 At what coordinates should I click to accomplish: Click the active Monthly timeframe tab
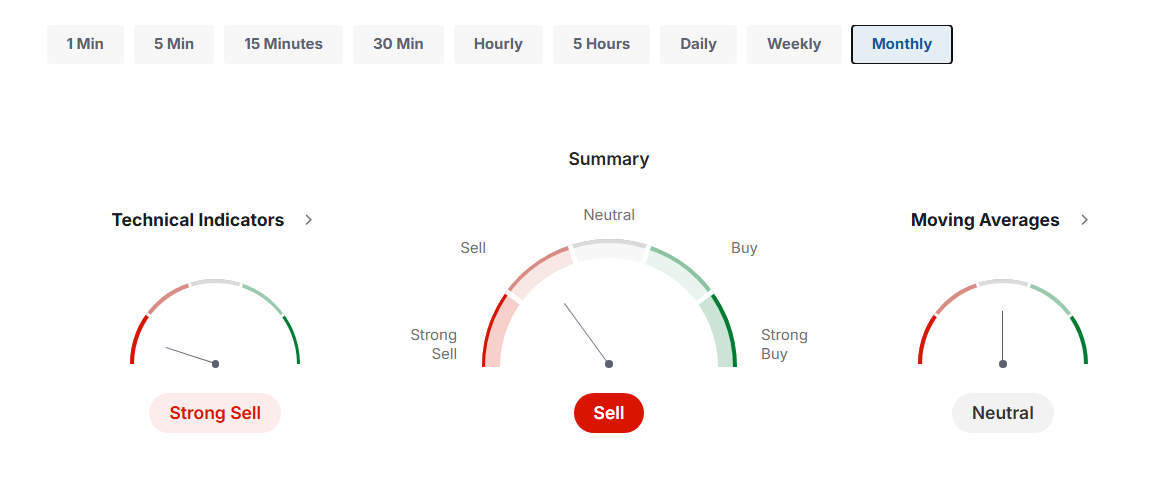tap(901, 44)
